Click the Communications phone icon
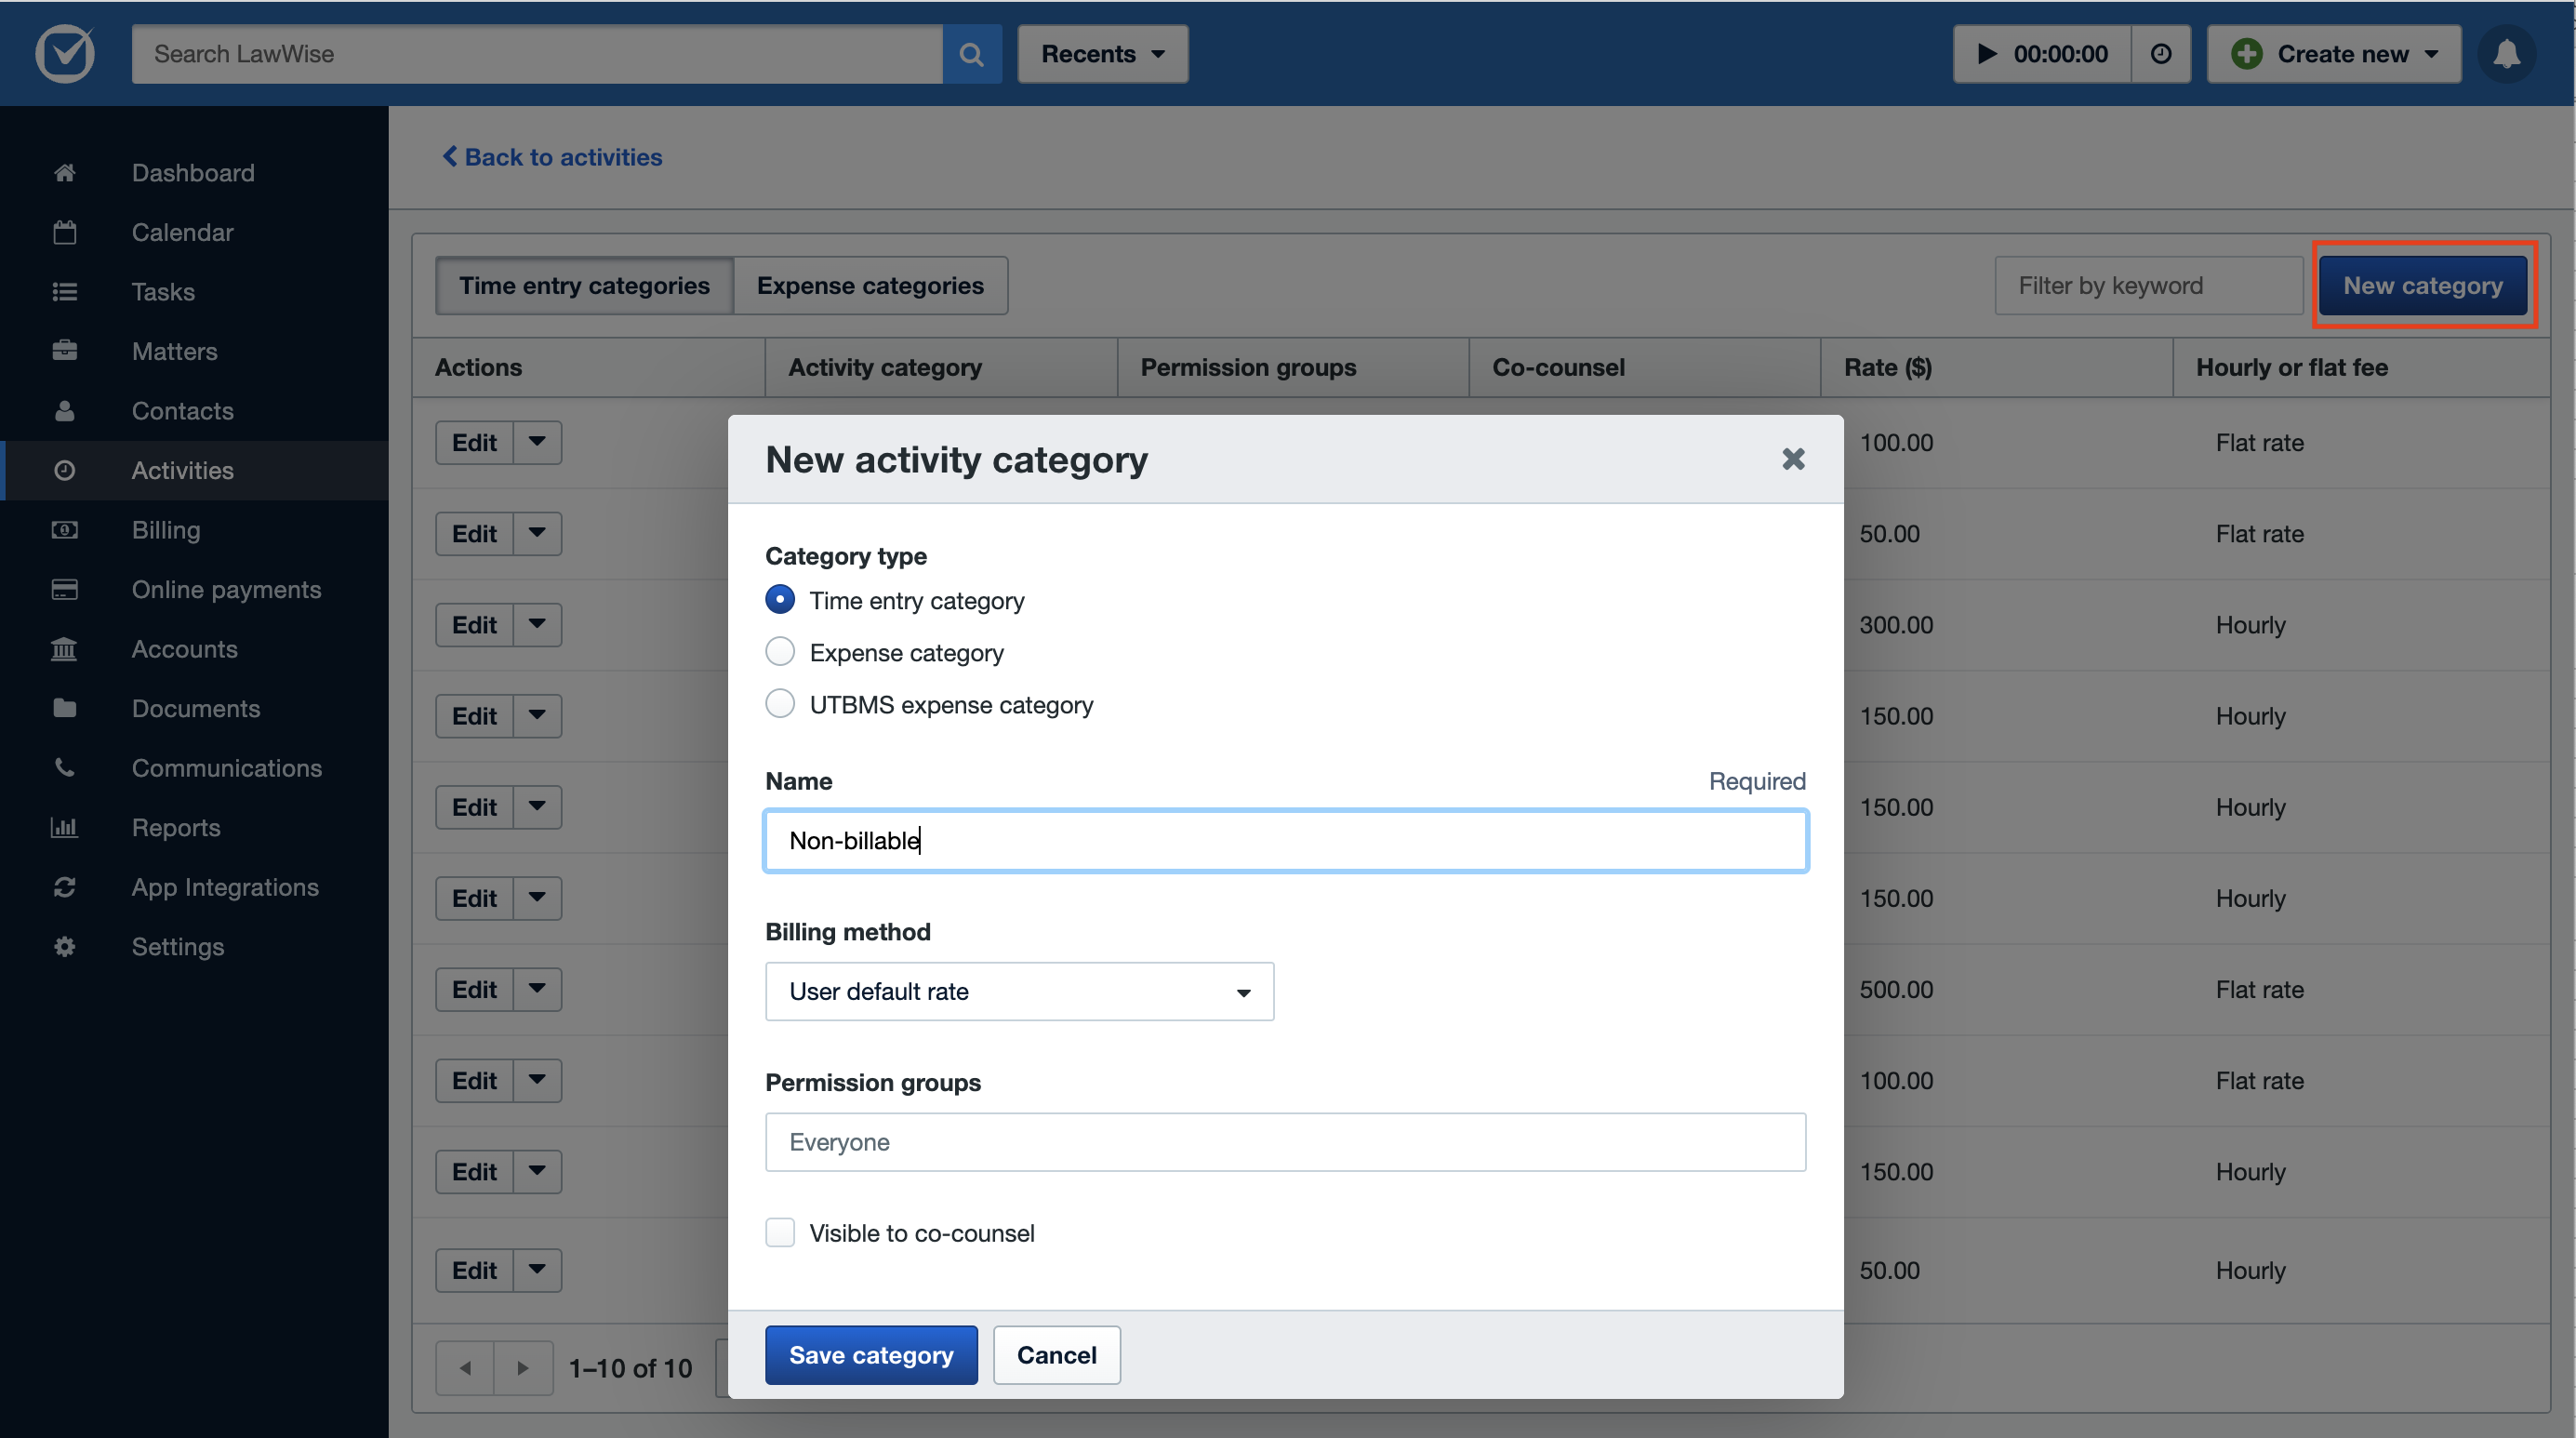 [65, 768]
